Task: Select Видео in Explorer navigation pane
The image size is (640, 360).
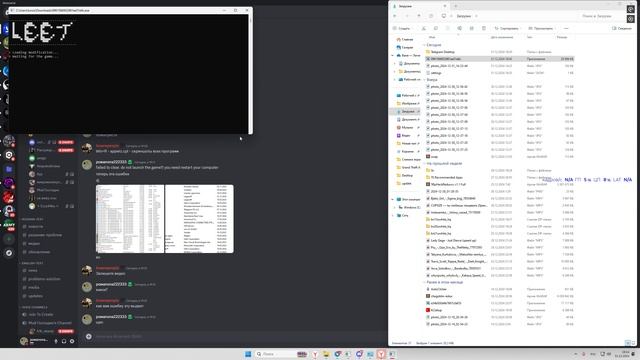Action: click(x=406, y=136)
